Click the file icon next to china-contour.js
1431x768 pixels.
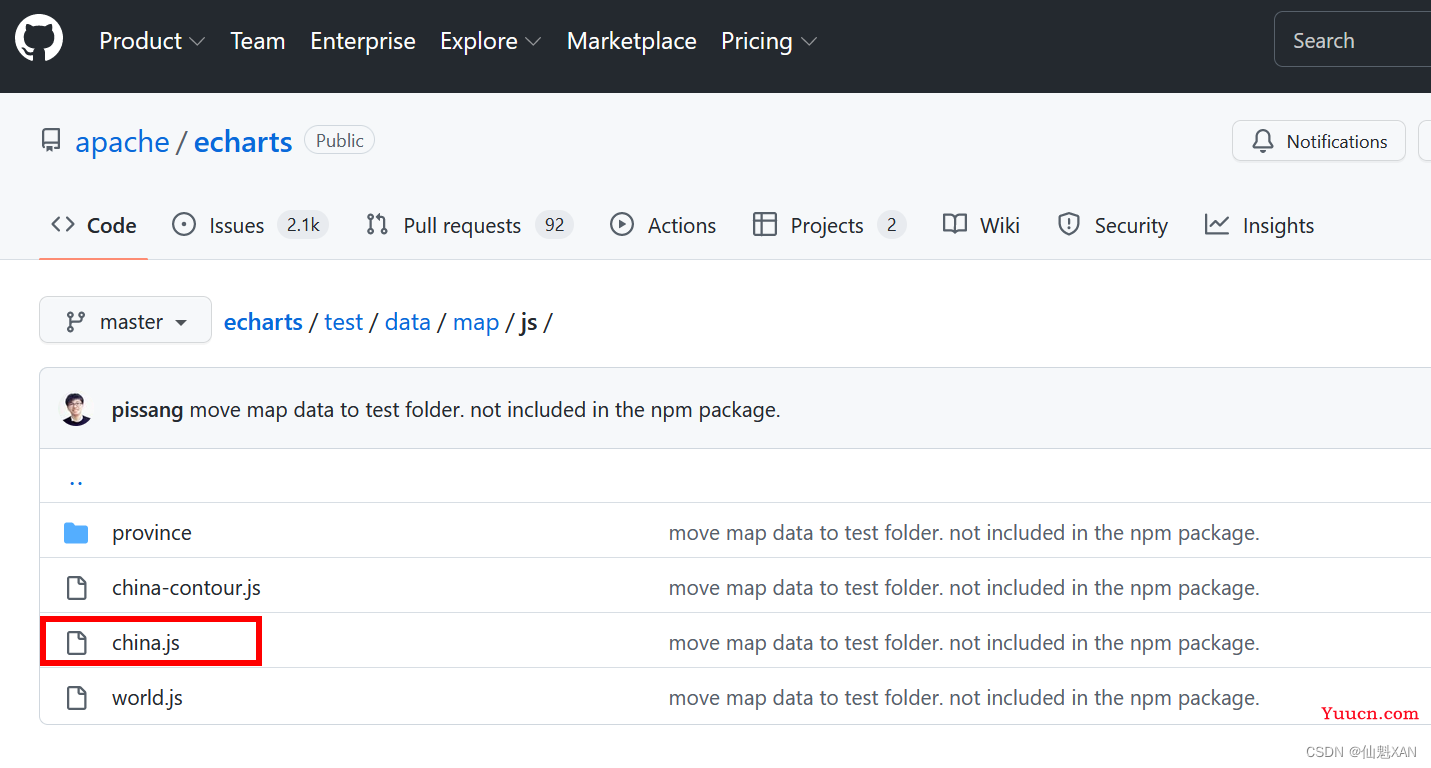pos(76,588)
